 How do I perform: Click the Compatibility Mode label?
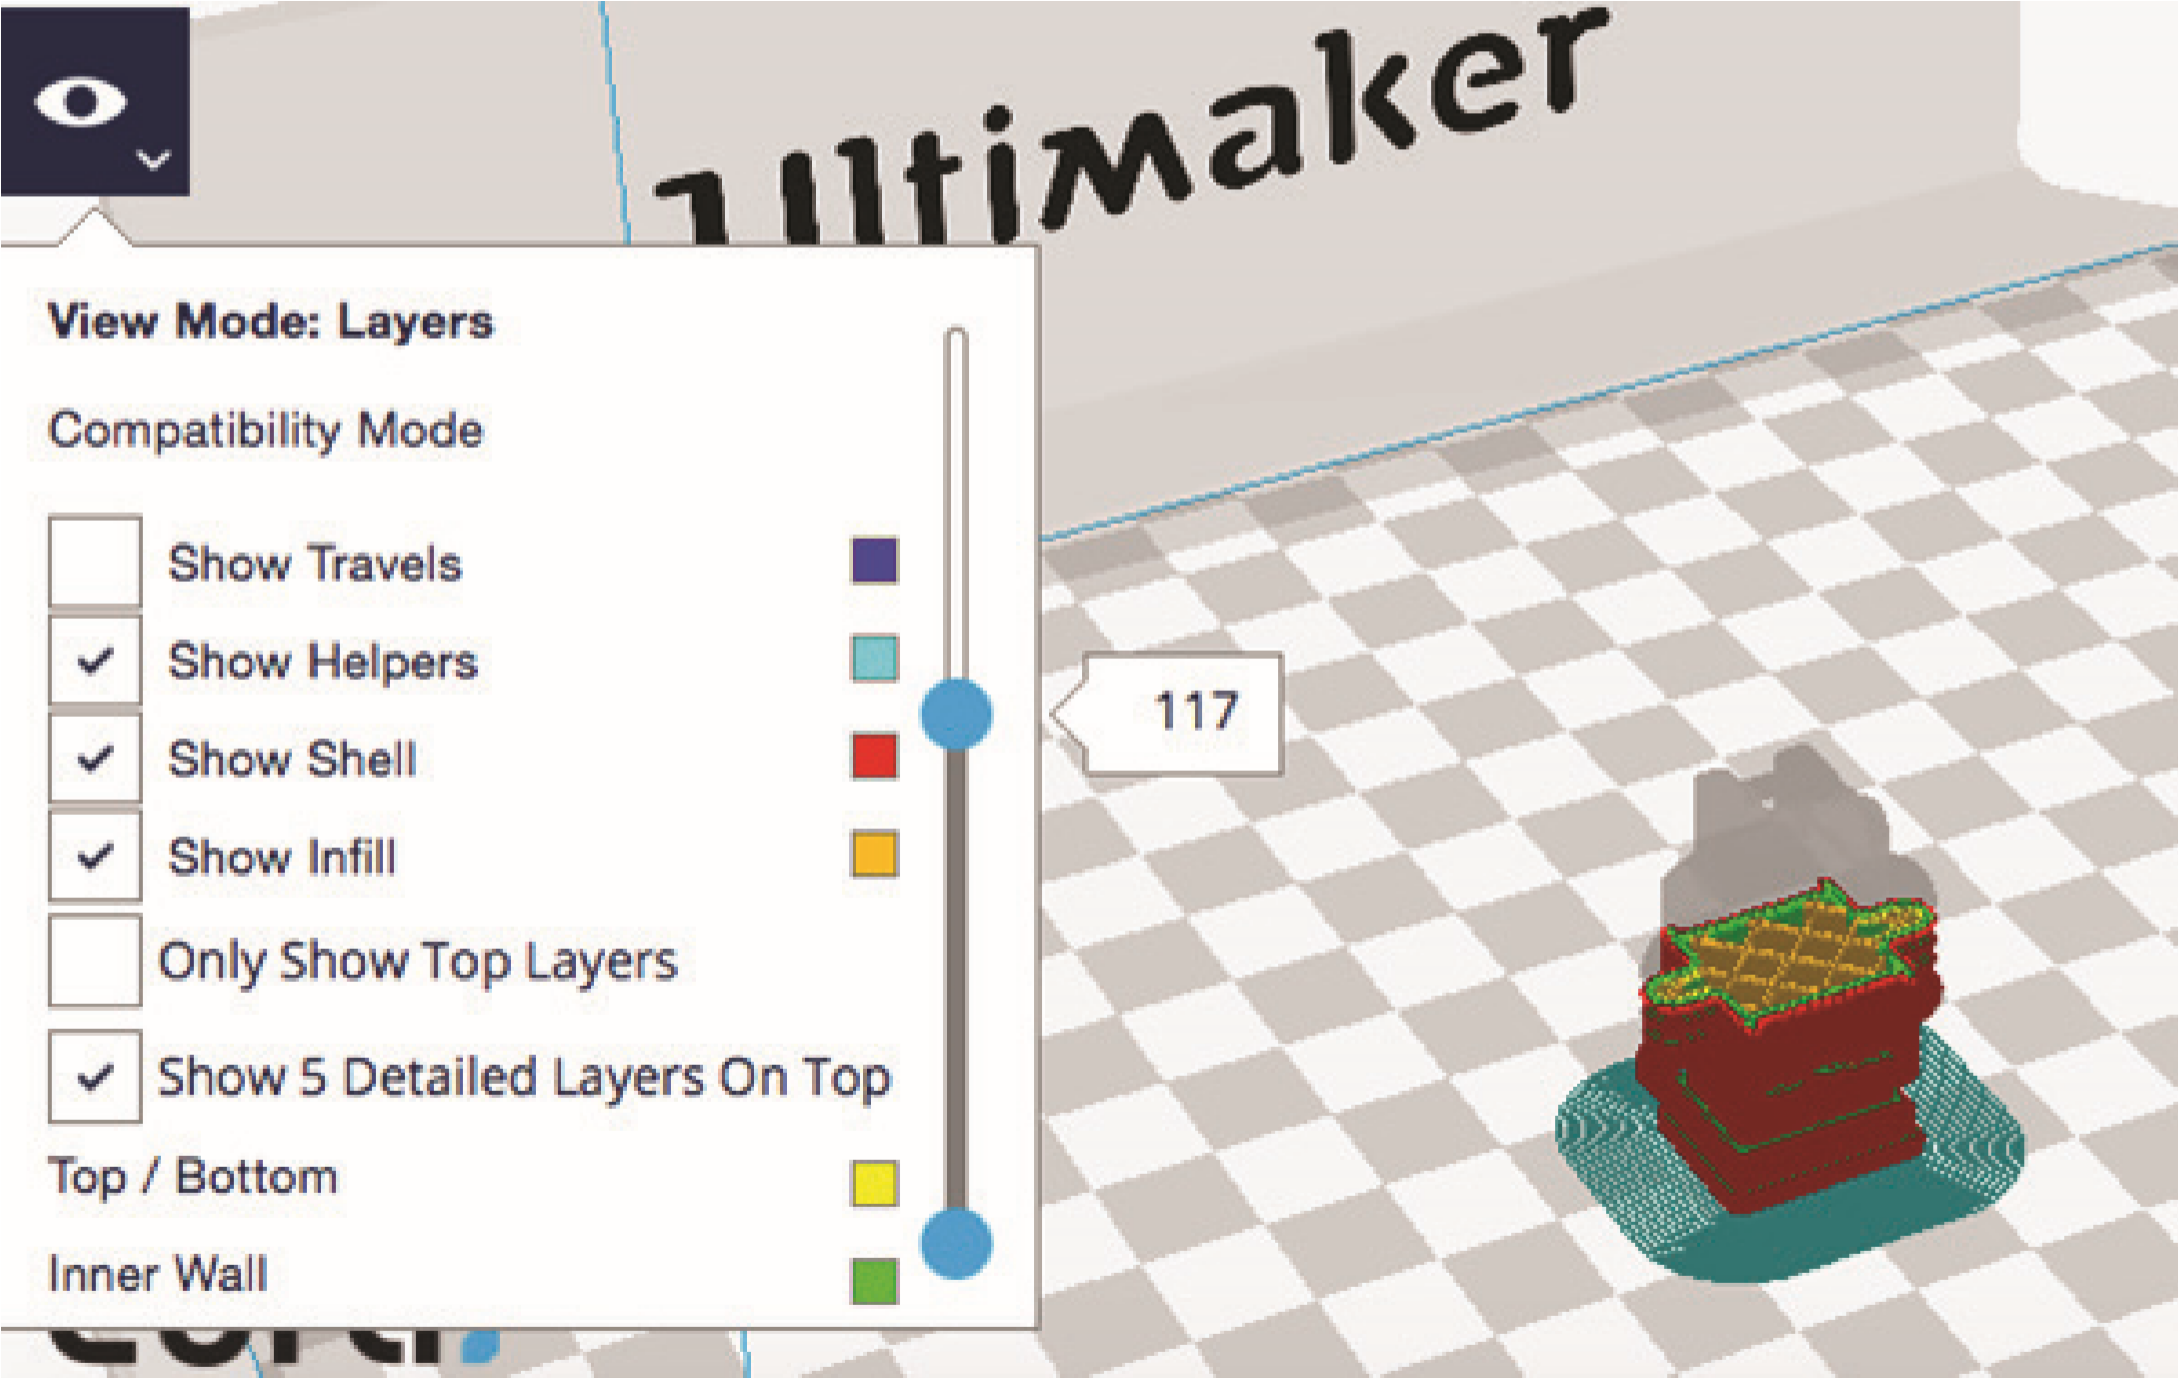266,430
